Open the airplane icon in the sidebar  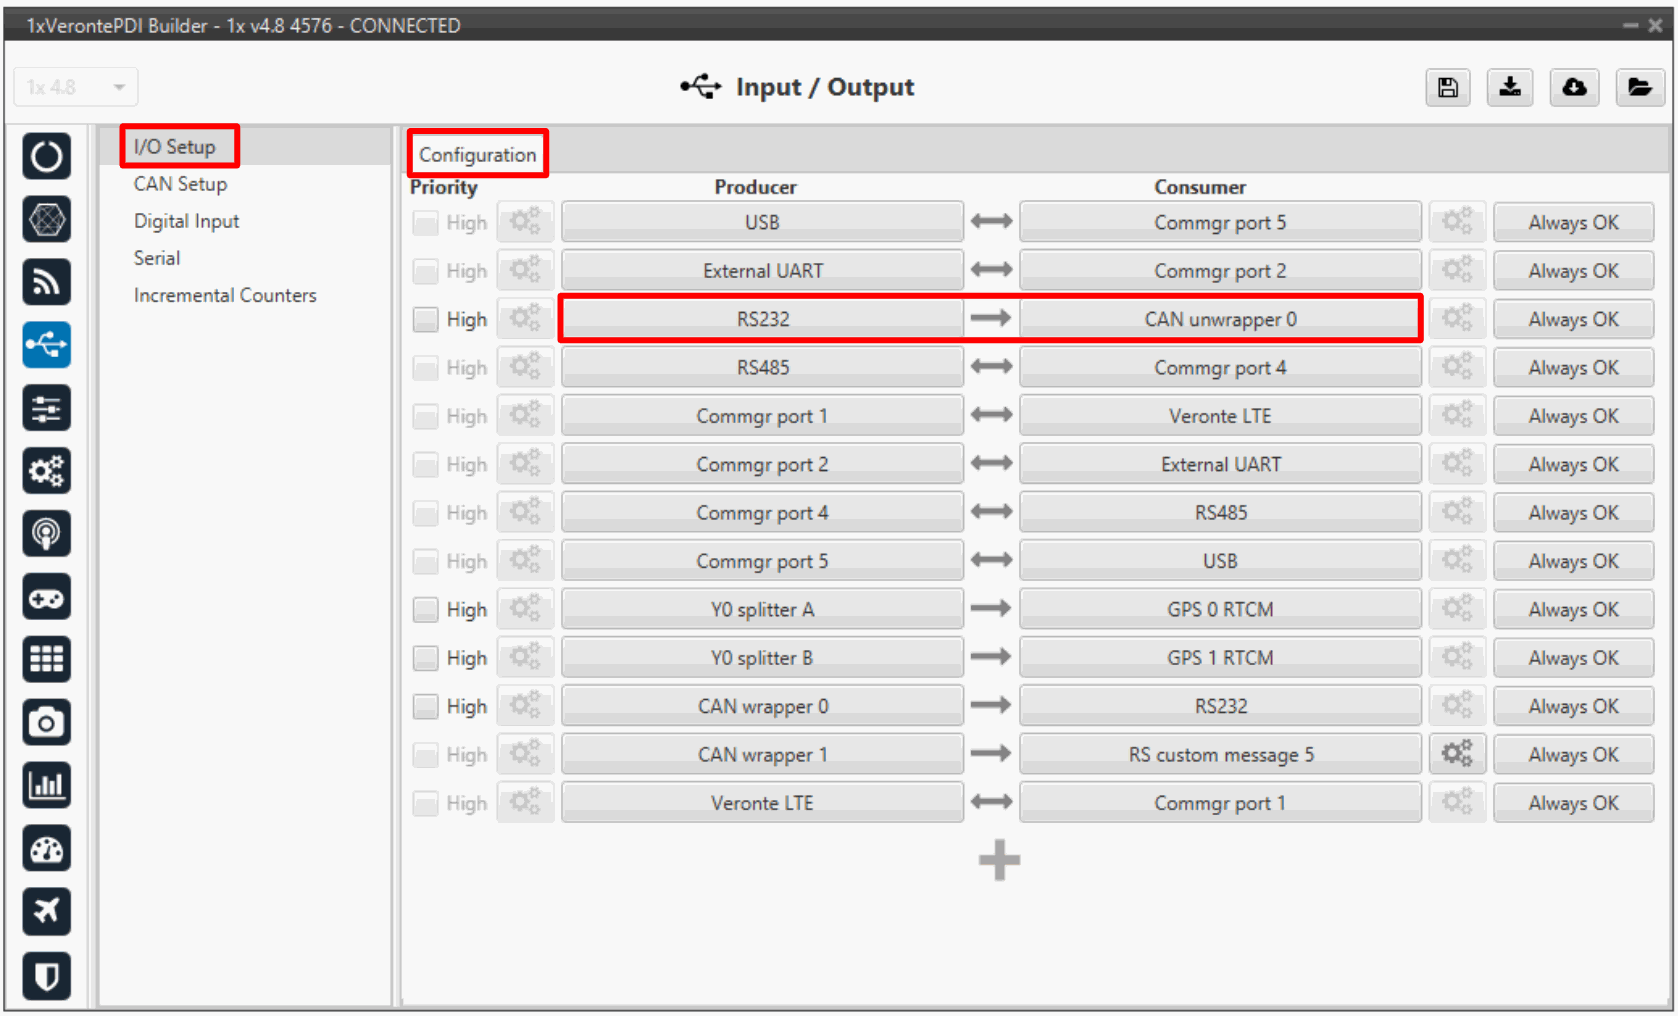pos(46,911)
